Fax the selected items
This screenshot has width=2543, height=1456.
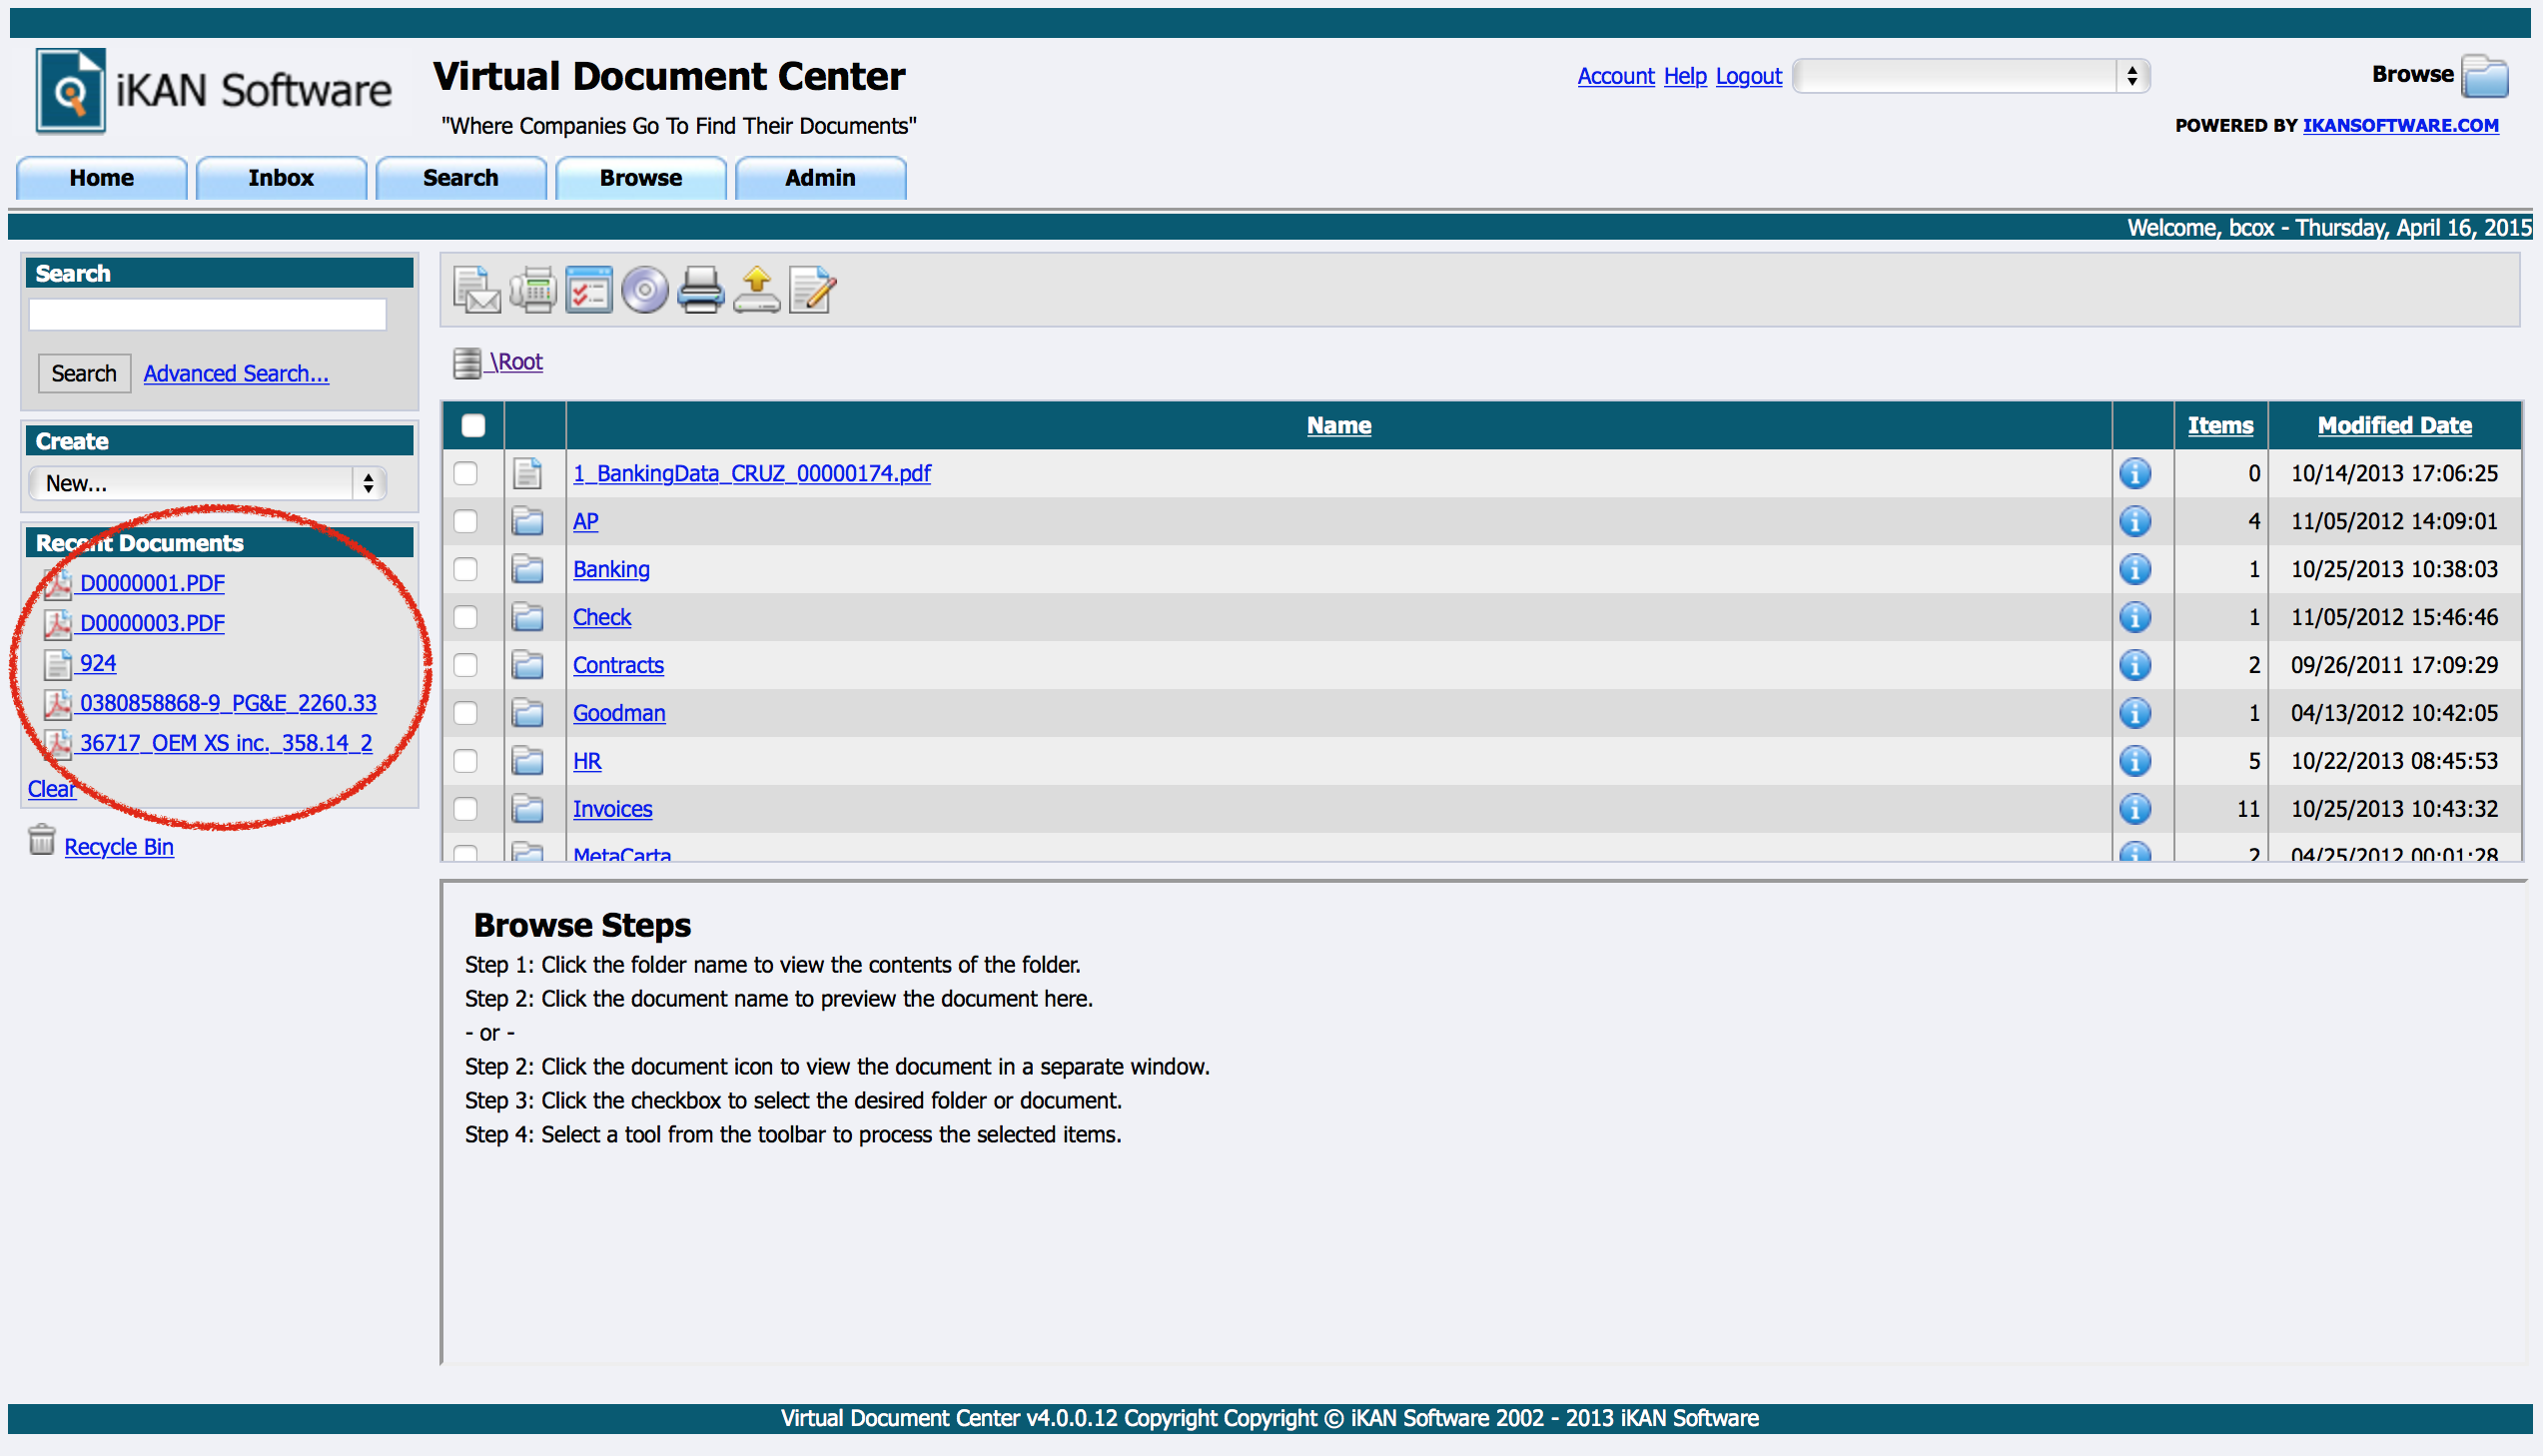pyautogui.click(x=533, y=290)
